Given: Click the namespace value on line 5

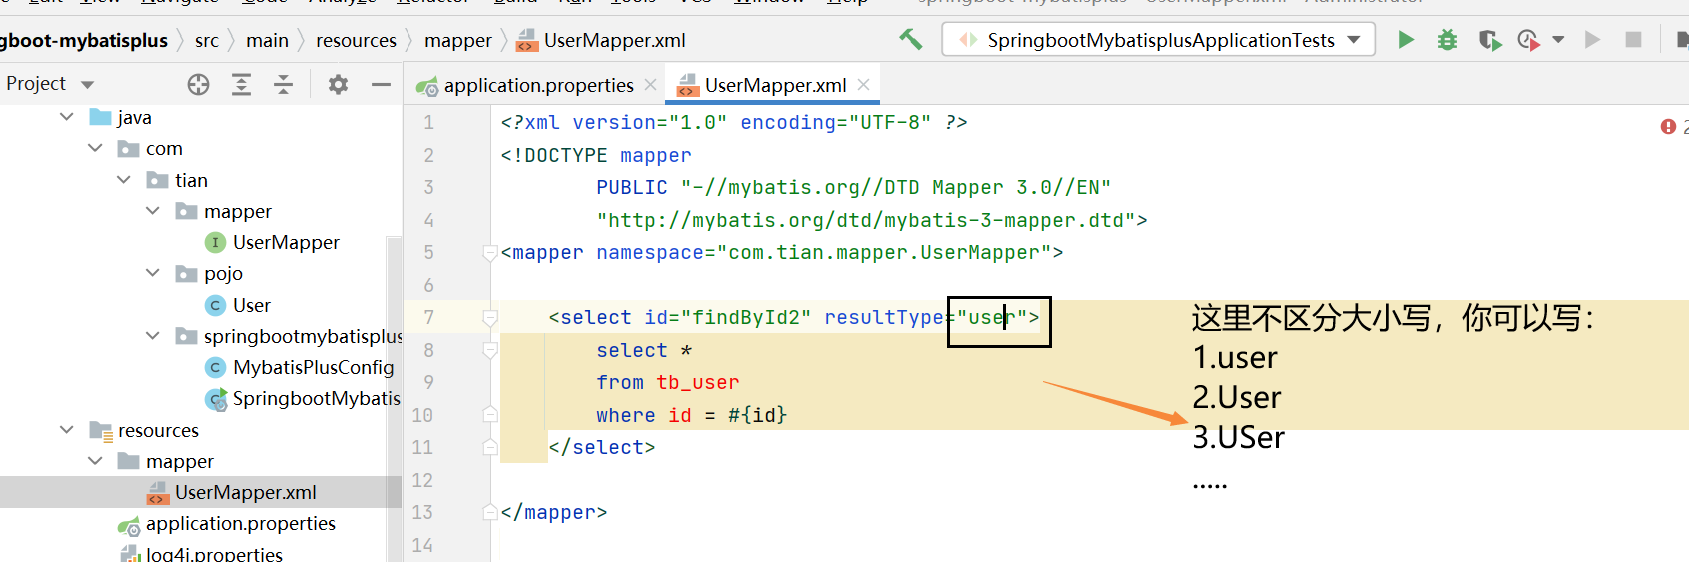Looking at the screenshot, I should point(884,253).
